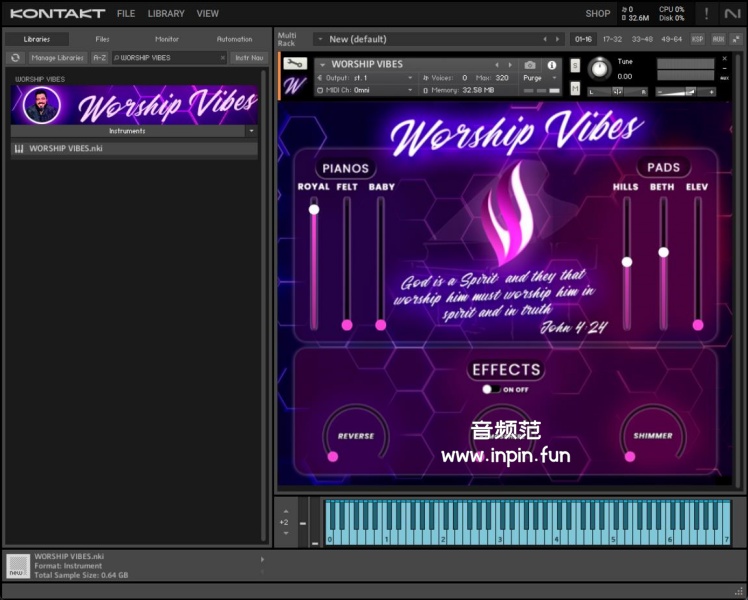Click the Manage Libraries button
The height and width of the screenshot is (600, 748).
coord(57,58)
